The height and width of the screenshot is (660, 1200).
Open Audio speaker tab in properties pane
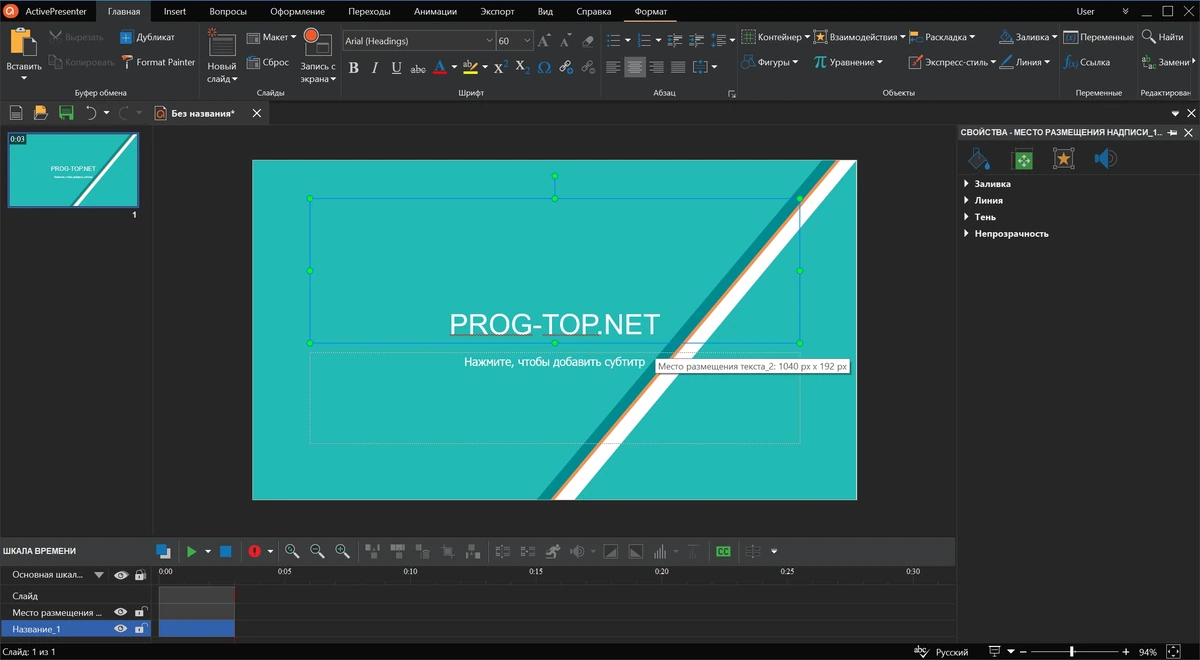coord(1105,159)
